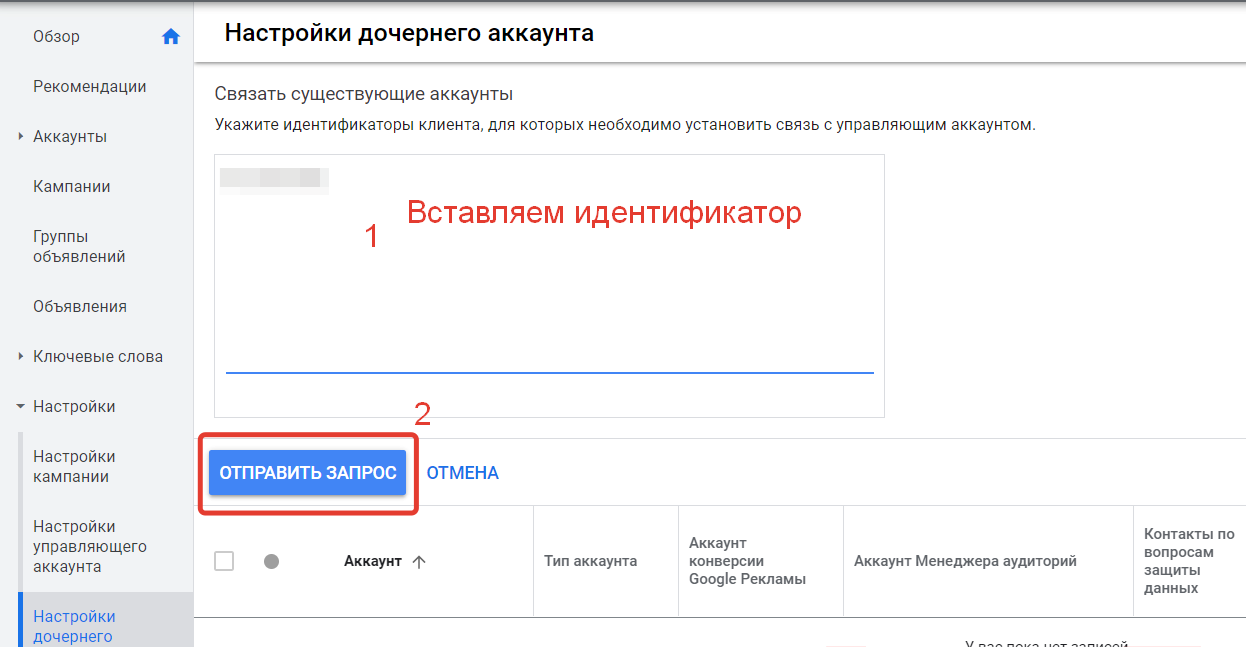Expand the Аккаунты section in sidebar
This screenshot has width=1246, height=647.
tap(21, 137)
